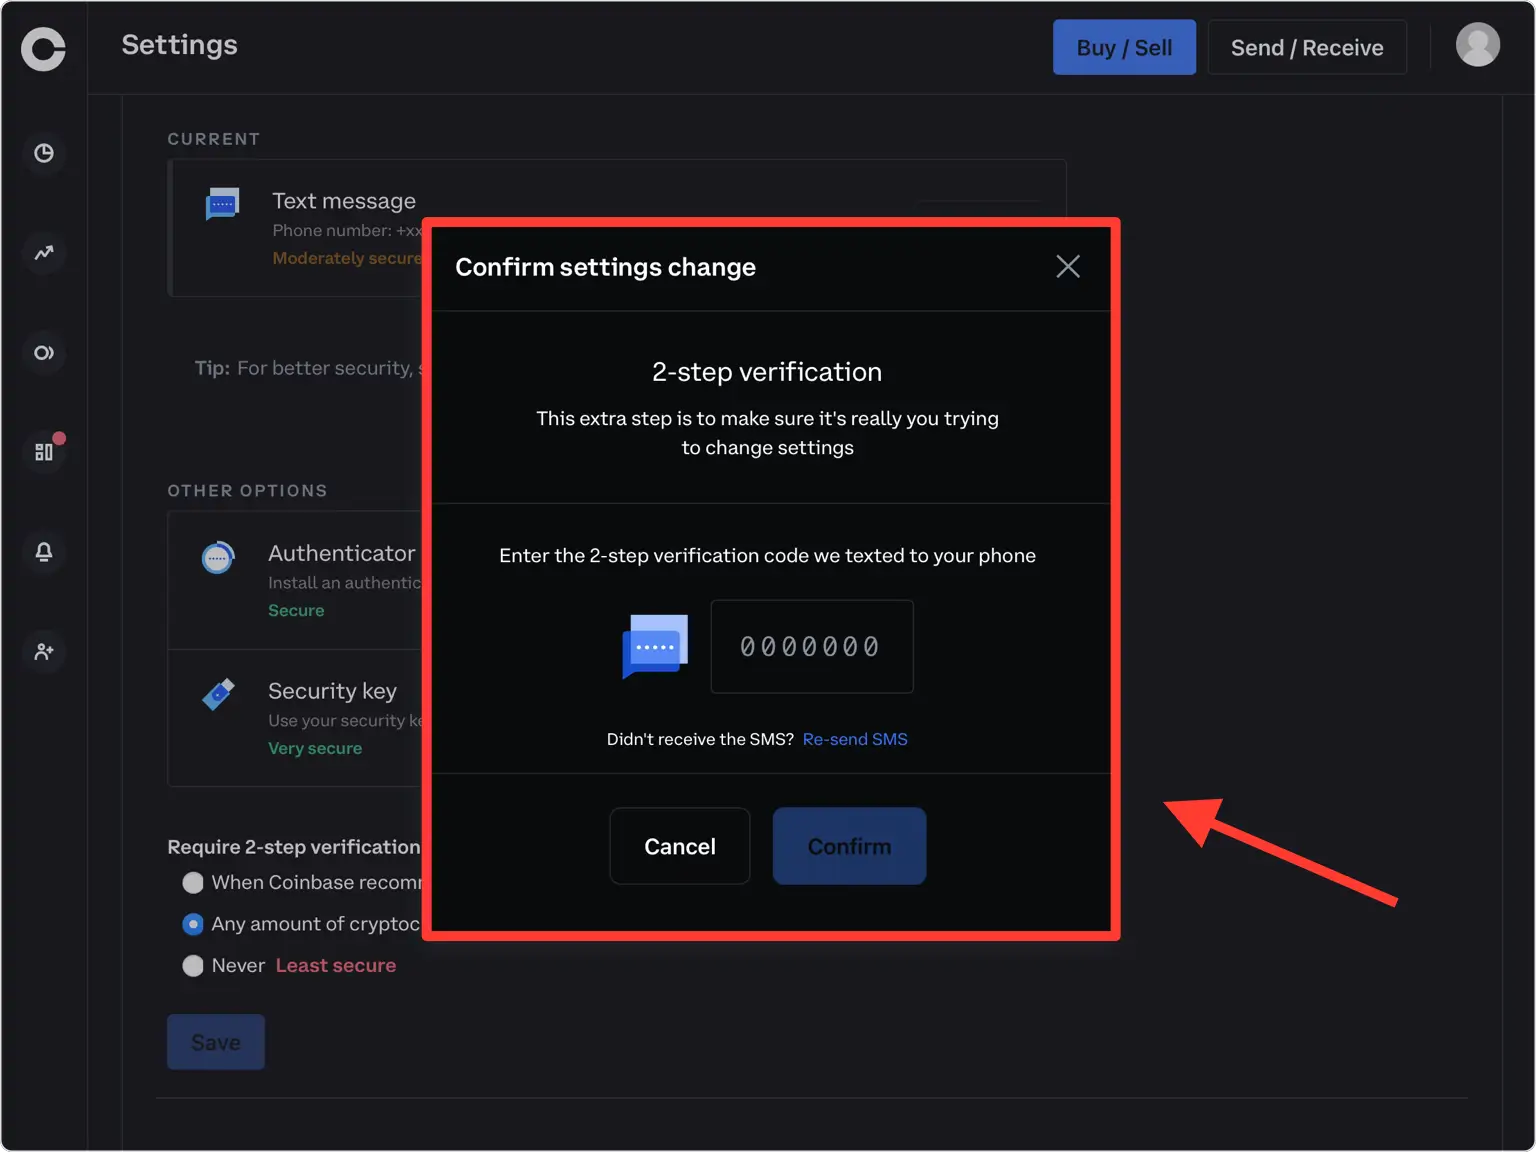Open the activity clock icon in the sidebar
This screenshot has height=1152, width=1536.
point(44,153)
